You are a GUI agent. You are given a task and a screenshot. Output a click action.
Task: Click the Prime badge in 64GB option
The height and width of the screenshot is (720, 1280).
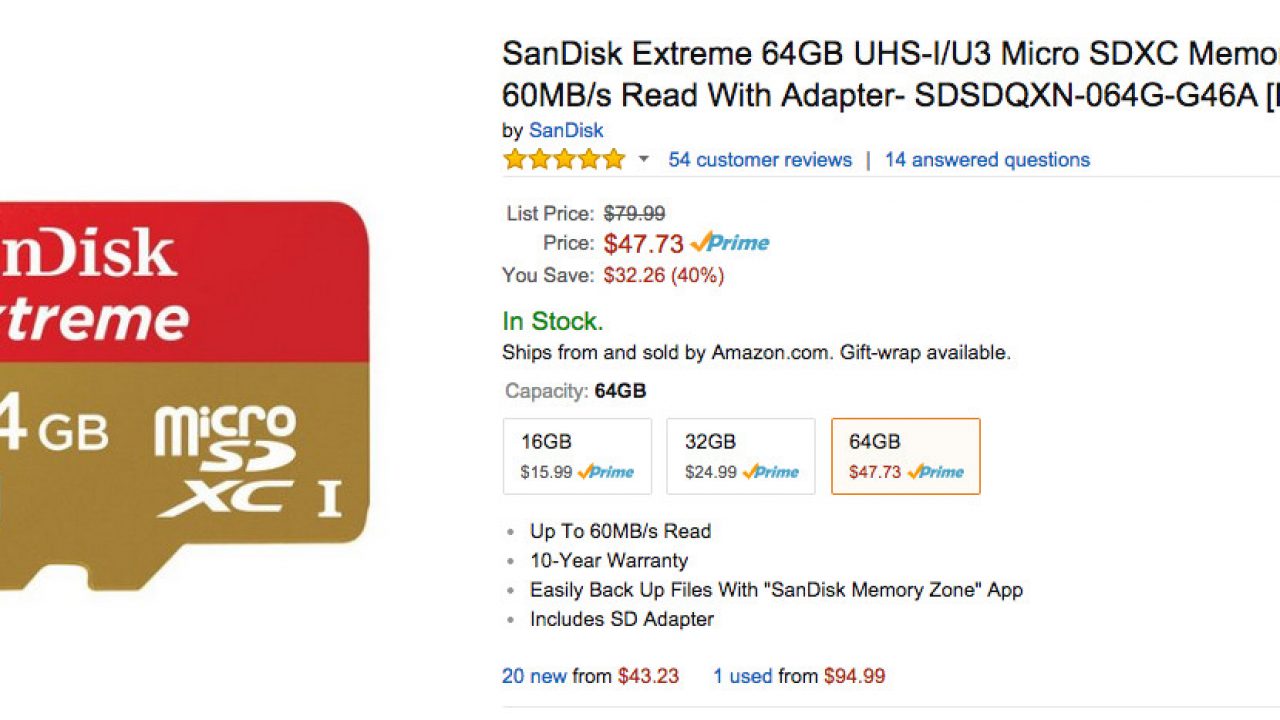[x=936, y=472]
